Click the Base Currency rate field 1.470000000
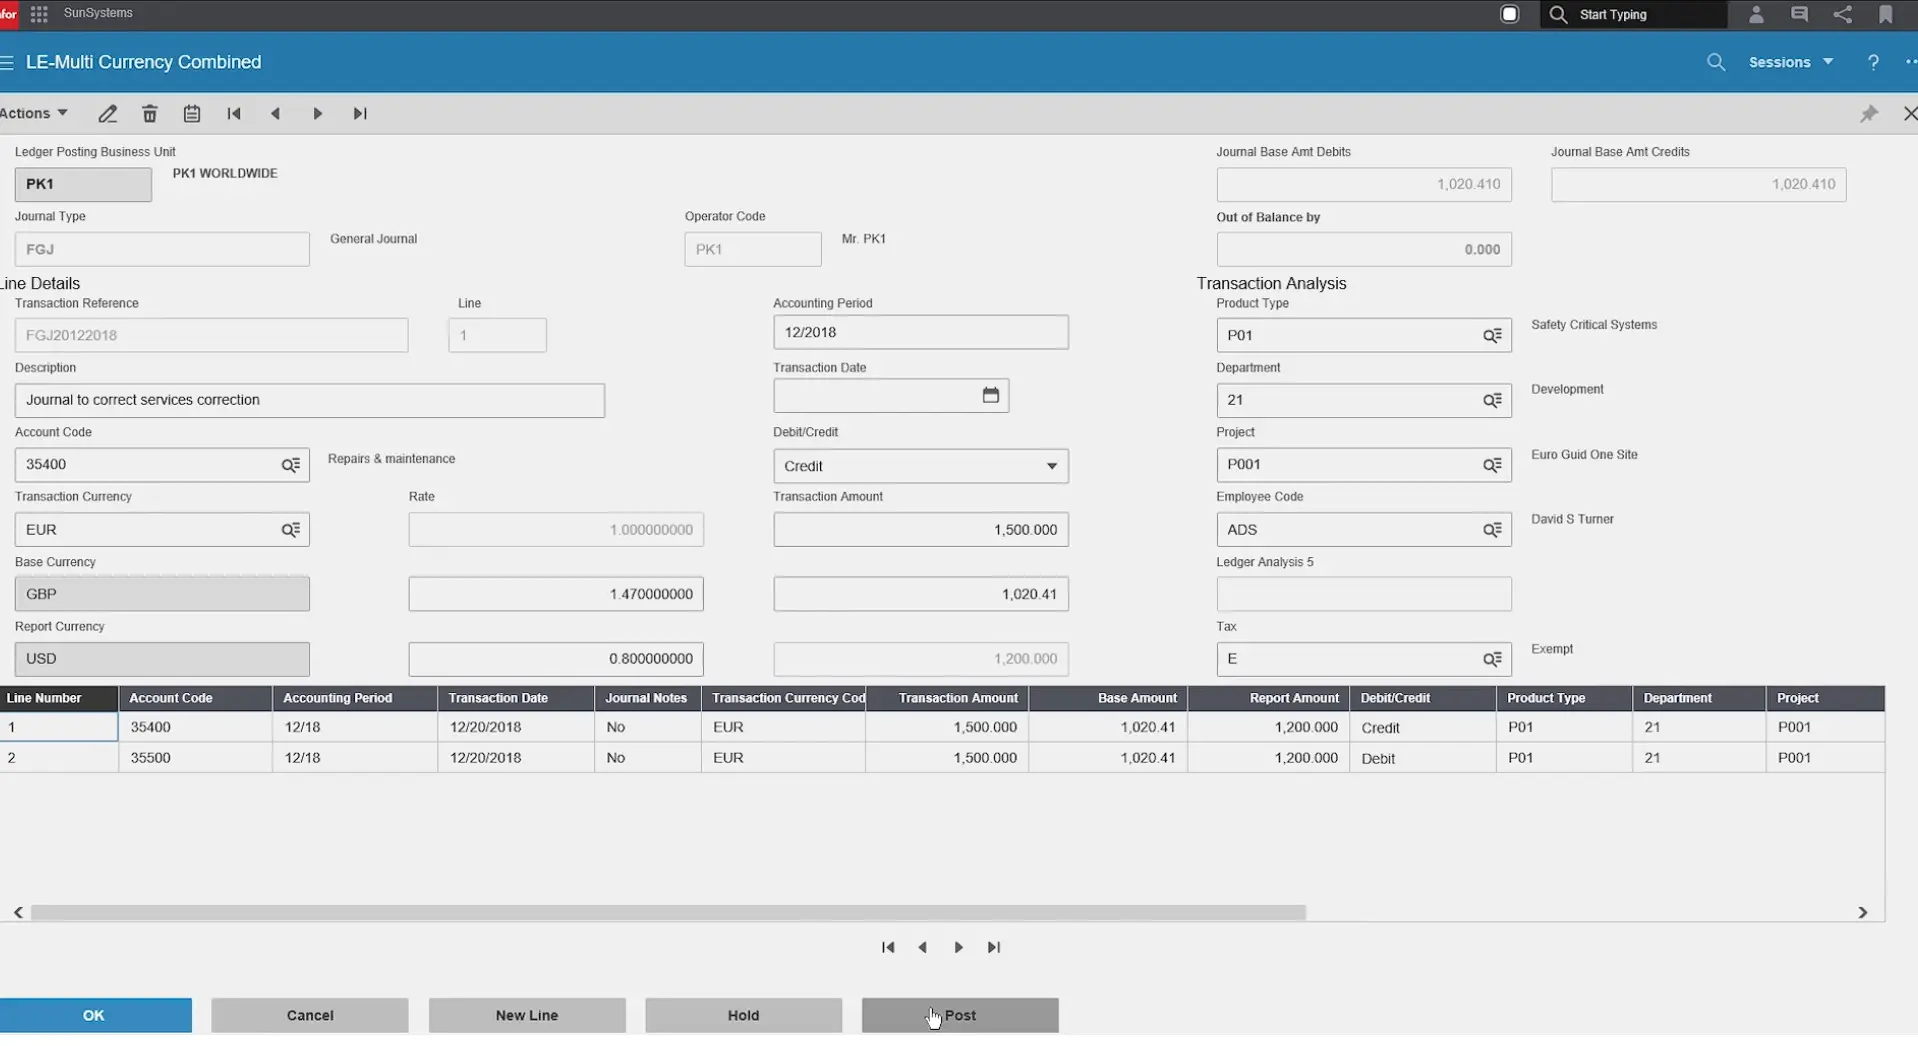 click(556, 595)
